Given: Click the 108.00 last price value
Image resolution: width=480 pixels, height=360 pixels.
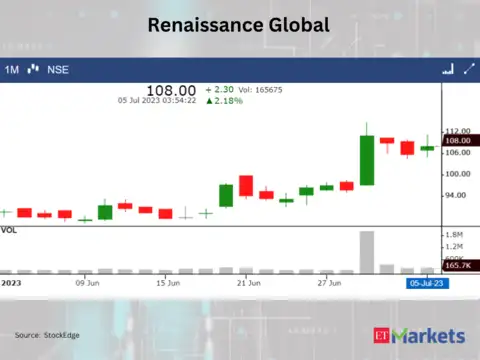Looking at the screenshot, I should click(x=171, y=90).
